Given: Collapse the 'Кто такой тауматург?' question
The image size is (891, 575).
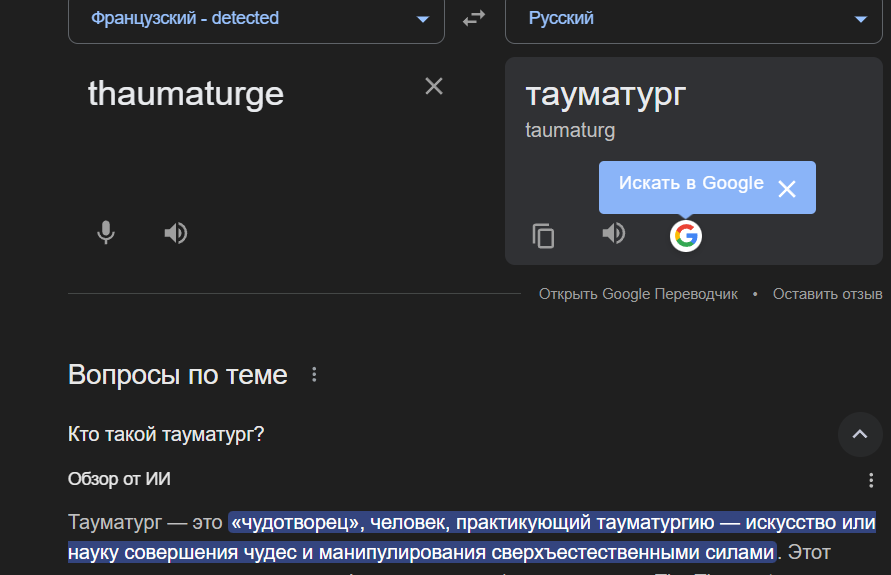Looking at the screenshot, I should (859, 433).
